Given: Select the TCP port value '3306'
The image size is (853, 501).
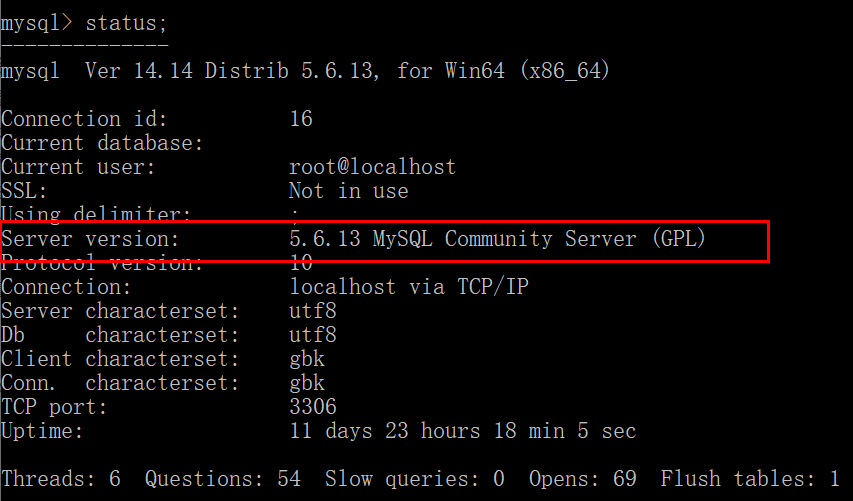Looking at the screenshot, I should point(313,406).
